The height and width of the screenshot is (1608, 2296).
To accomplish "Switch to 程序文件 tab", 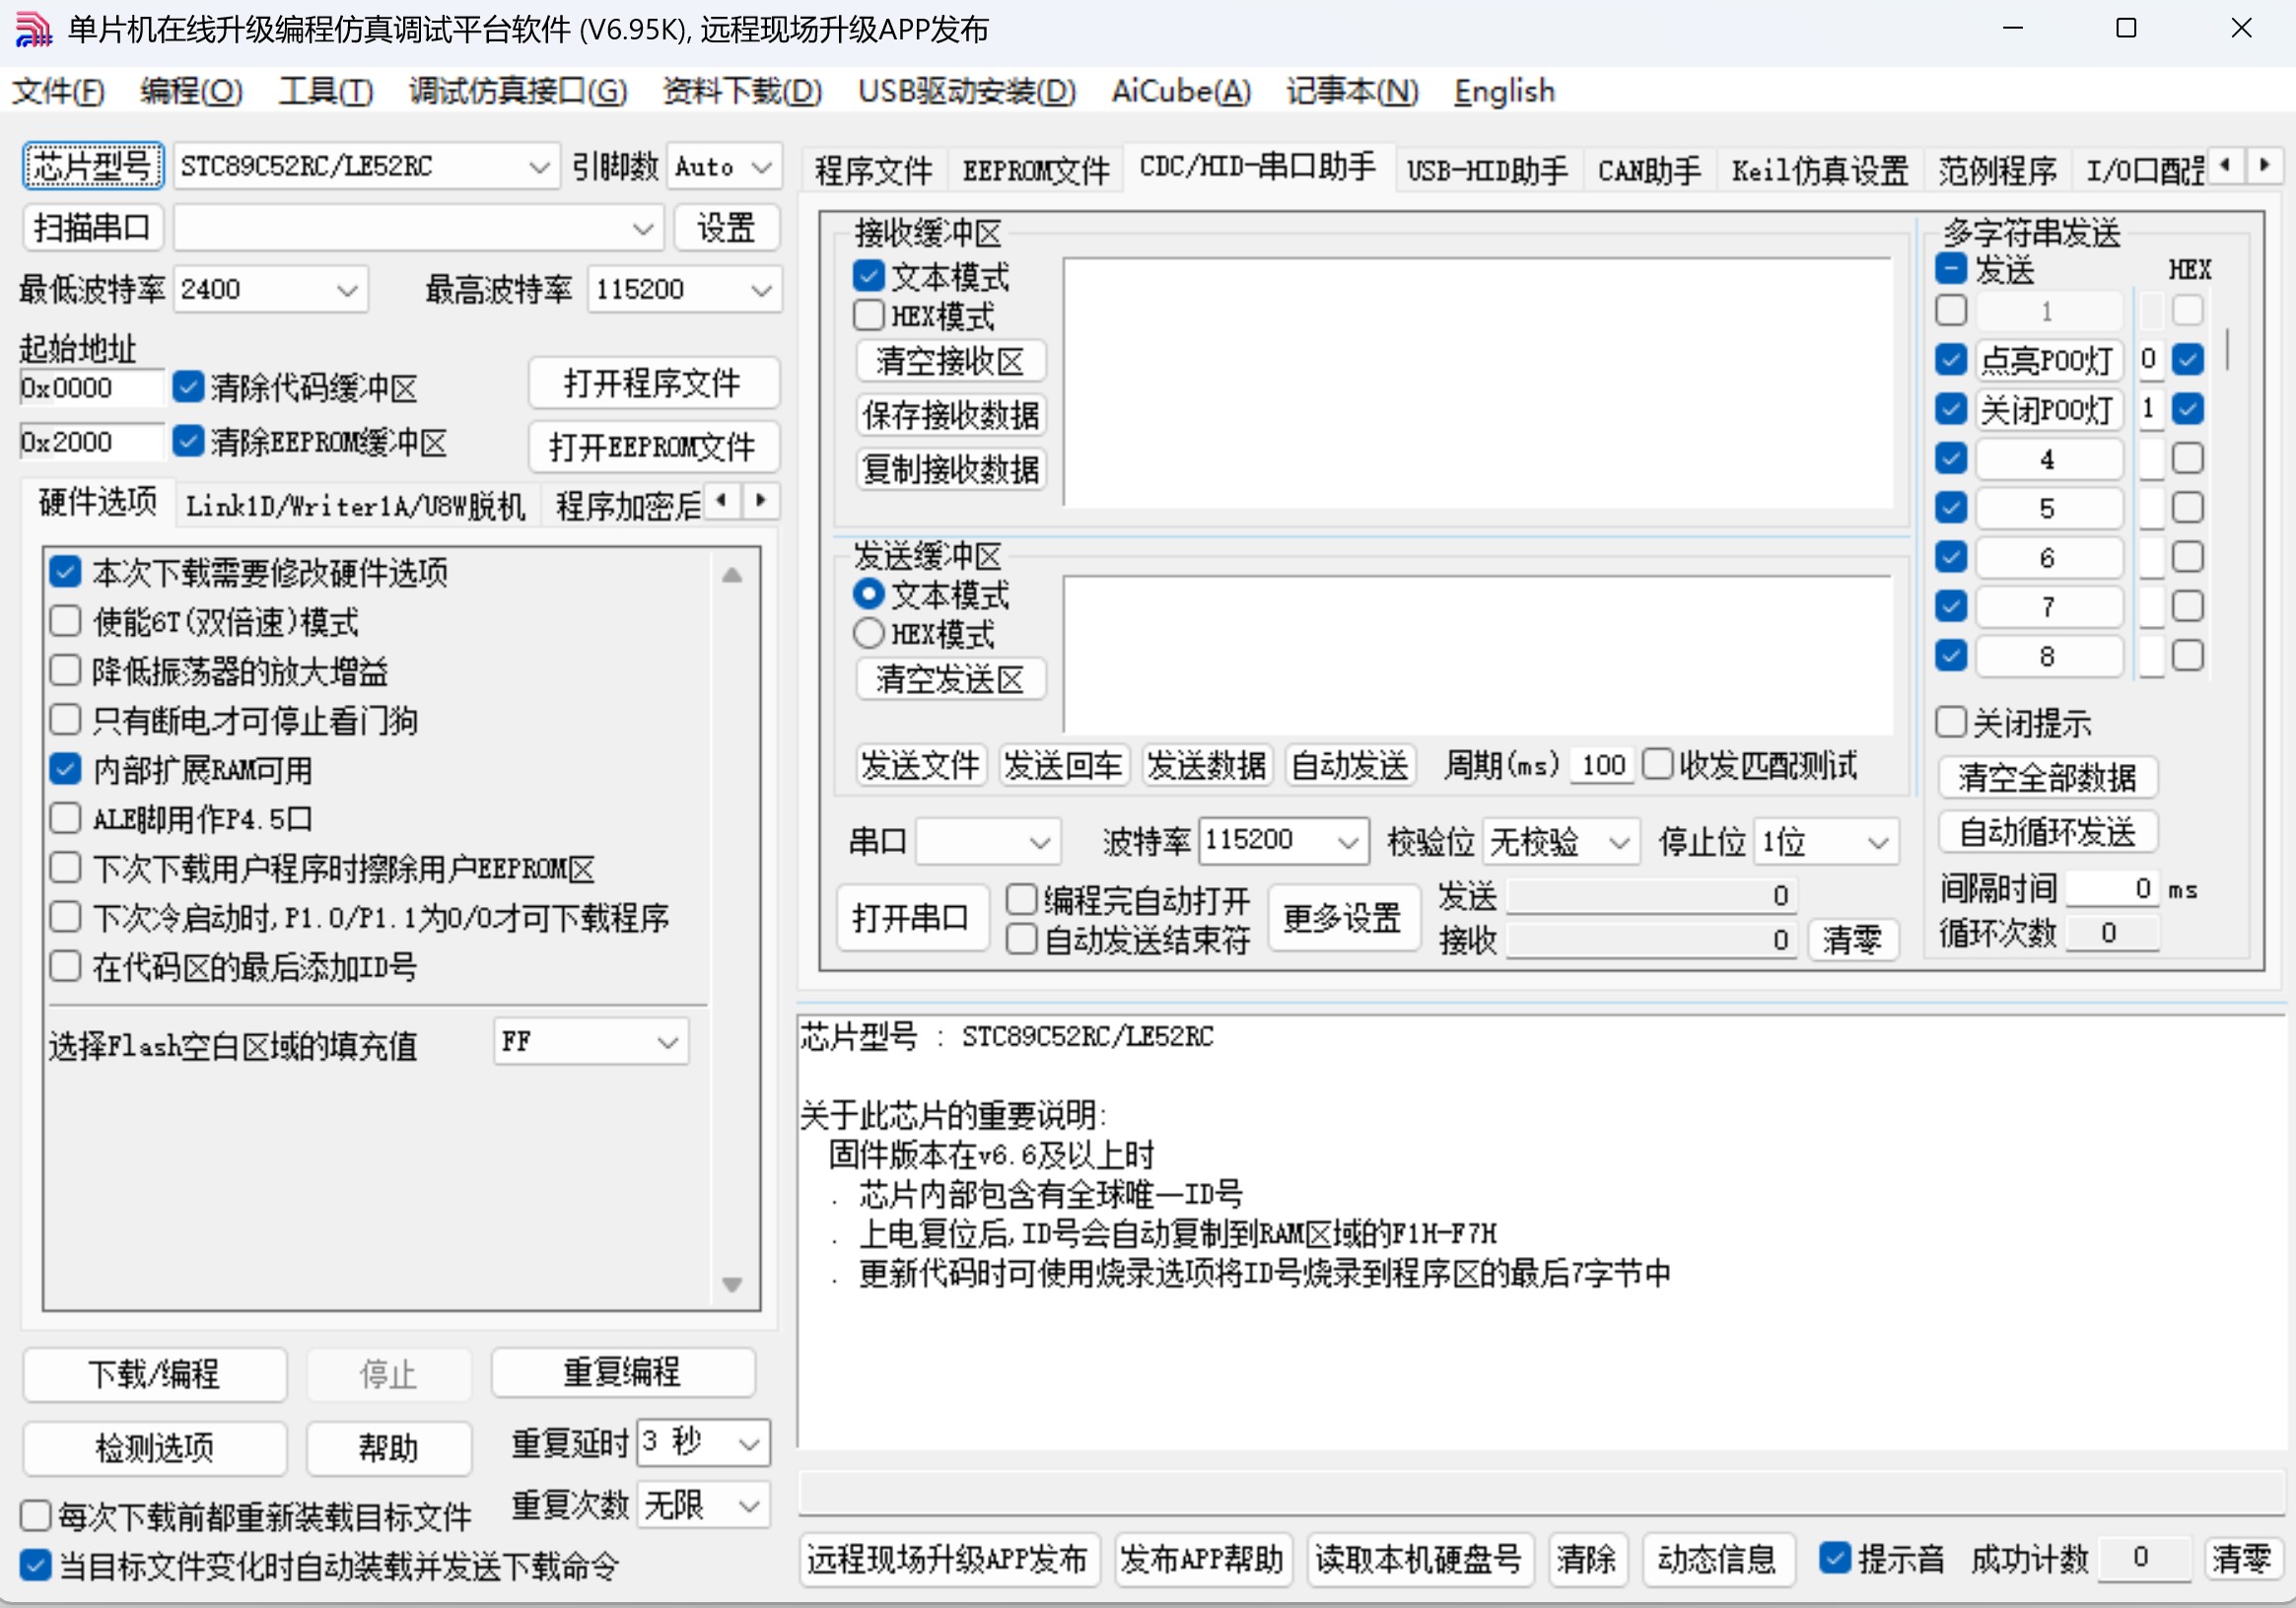I will click(x=873, y=170).
